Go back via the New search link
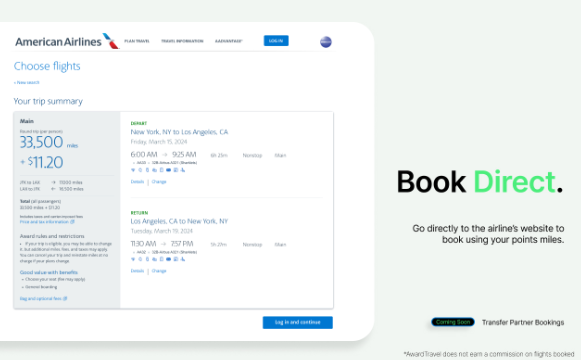Image resolution: width=581 pixels, height=360 pixels. pyautogui.click(x=27, y=83)
